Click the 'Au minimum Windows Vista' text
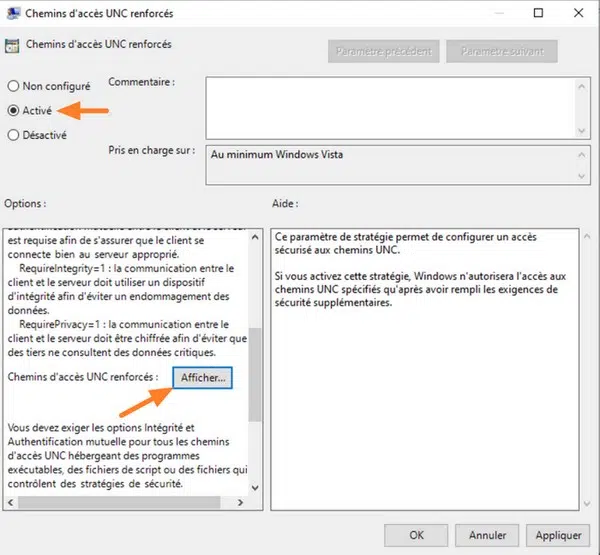Screen dimensions: 600x555 coord(277,155)
